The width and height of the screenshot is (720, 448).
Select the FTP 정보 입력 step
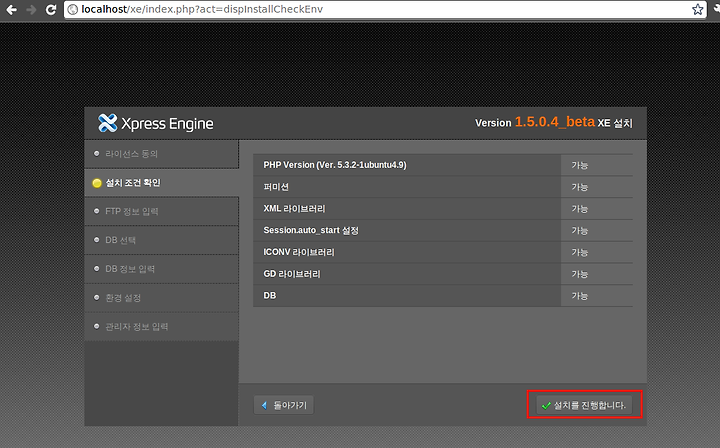pyautogui.click(x=162, y=211)
